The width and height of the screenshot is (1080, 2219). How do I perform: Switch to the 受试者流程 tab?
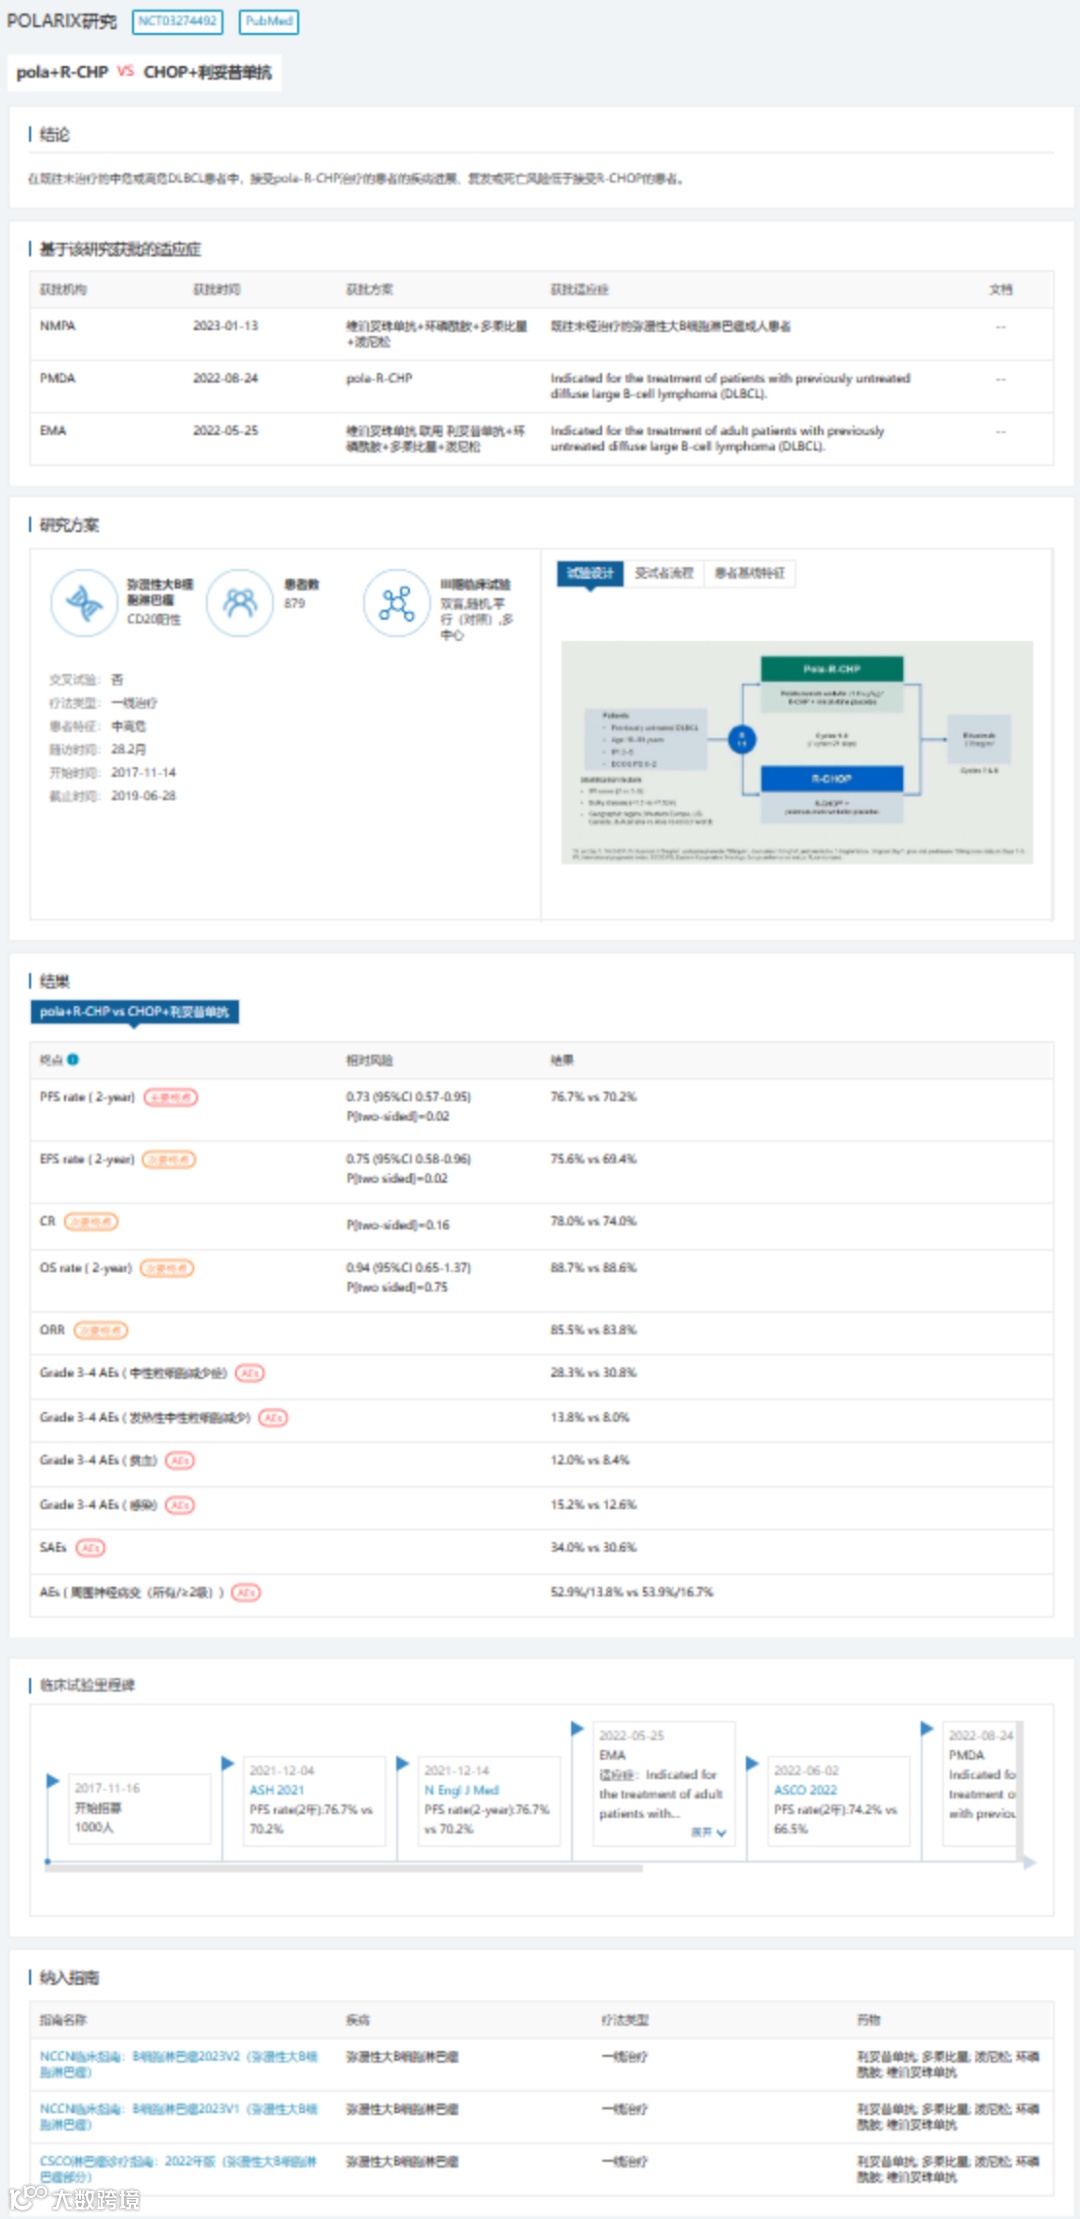click(x=664, y=573)
